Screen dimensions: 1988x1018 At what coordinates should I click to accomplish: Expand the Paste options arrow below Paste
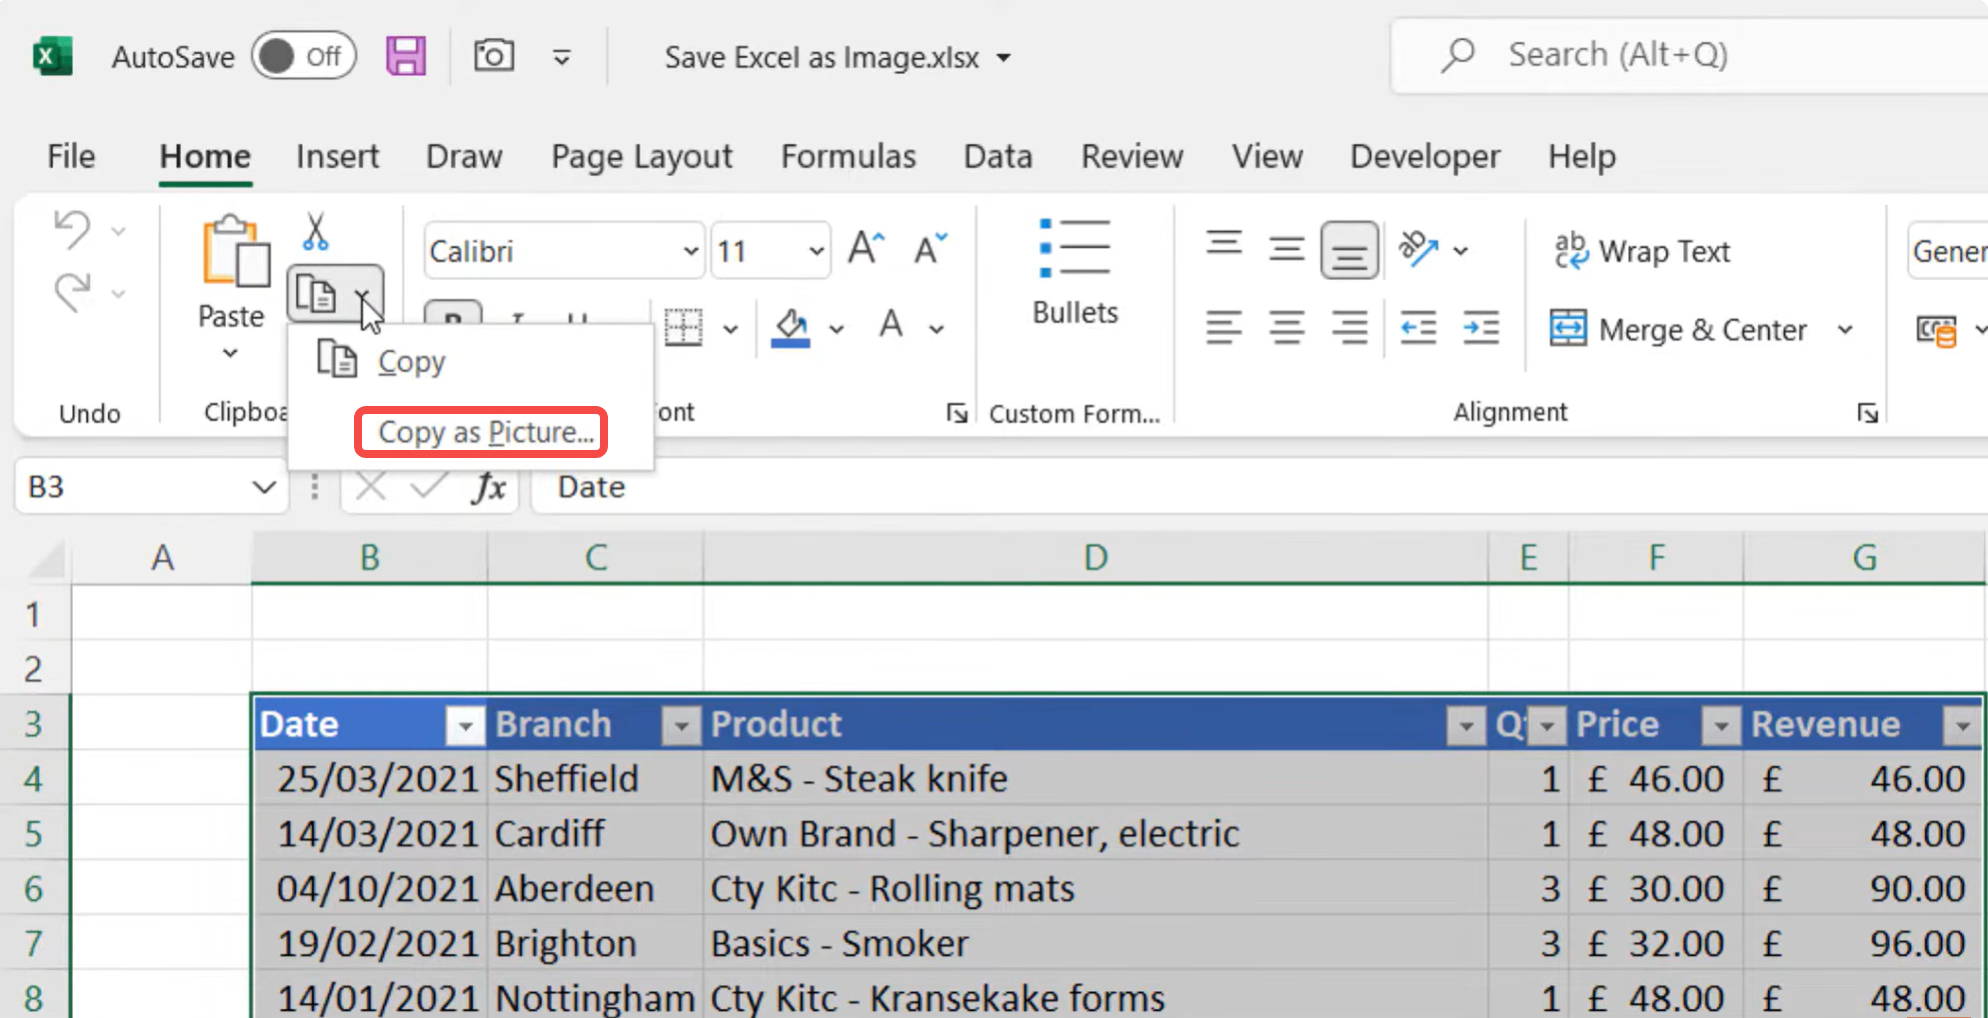click(230, 352)
